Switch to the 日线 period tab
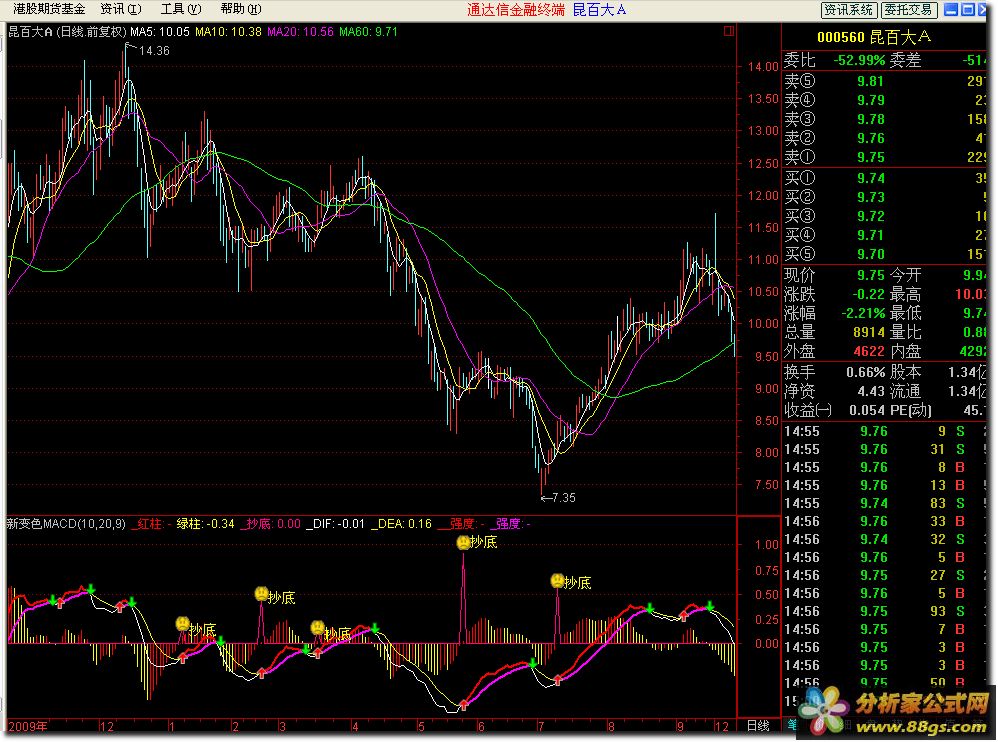 point(758,725)
